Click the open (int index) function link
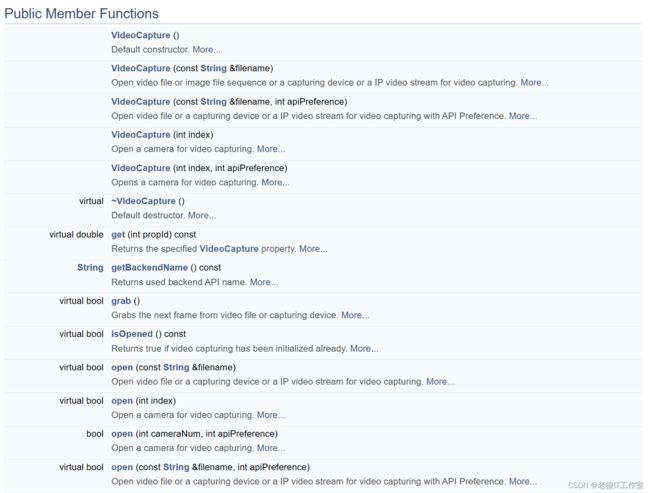The width and height of the screenshot is (650, 493). click(x=122, y=401)
